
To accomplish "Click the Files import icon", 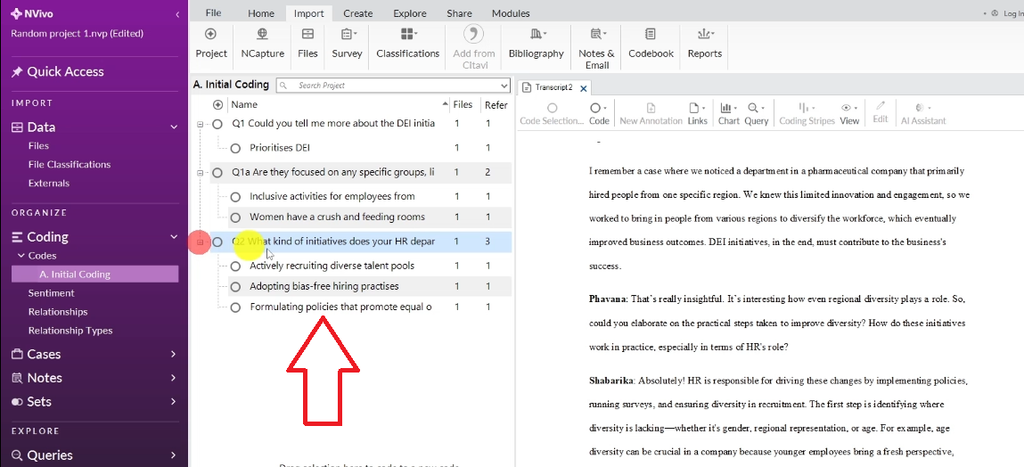I will click(307, 34).
